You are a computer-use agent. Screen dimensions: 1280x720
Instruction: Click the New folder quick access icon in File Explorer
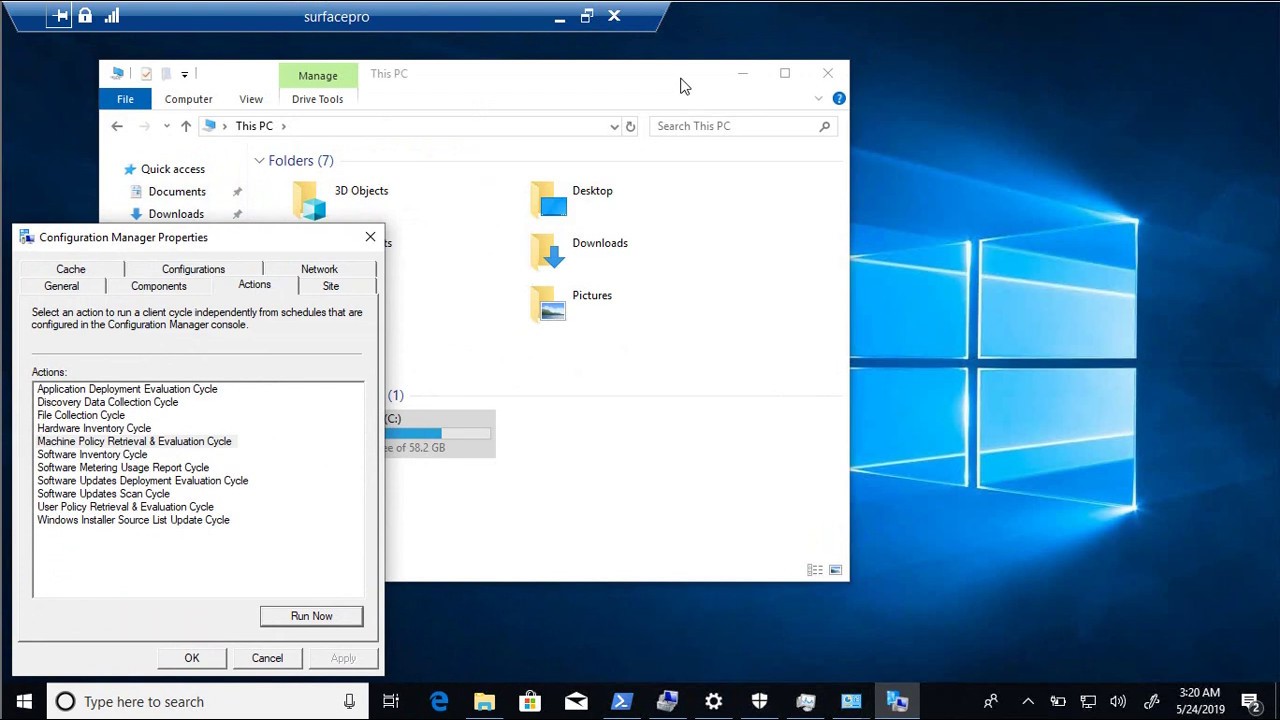[166, 73]
